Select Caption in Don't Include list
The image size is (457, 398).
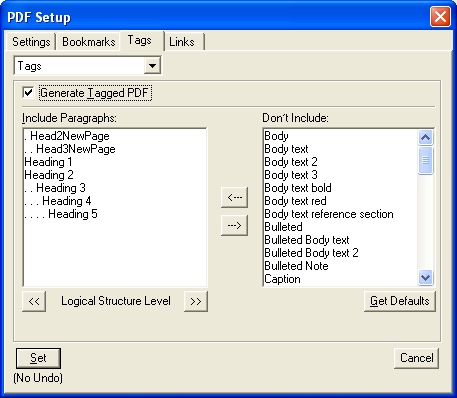click(x=282, y=279)
